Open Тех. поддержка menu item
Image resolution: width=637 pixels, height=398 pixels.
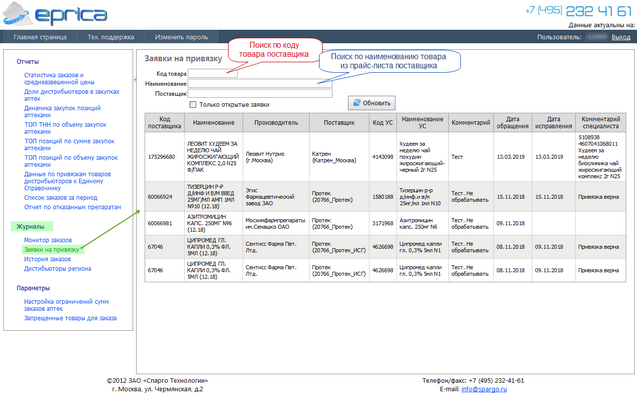click(x=110, y=37)
